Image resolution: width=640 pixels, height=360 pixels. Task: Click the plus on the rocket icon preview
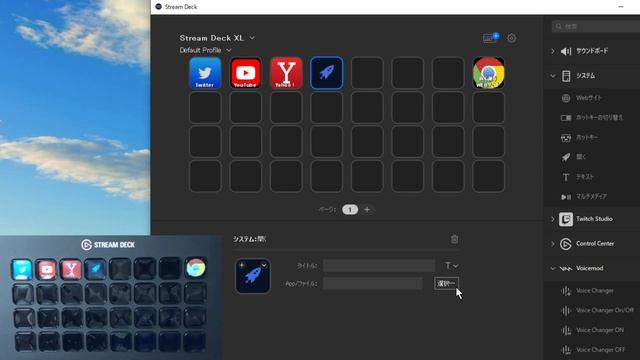tap(242, 265)
